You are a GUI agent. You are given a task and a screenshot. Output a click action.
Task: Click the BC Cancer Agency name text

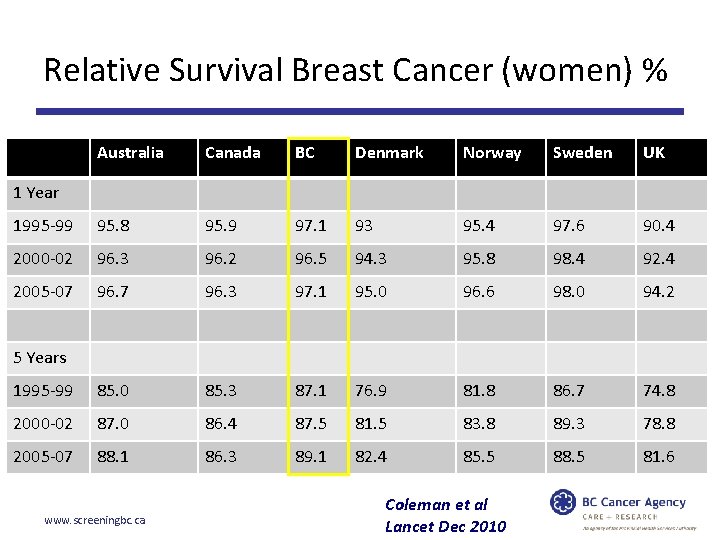coord(636,503)
